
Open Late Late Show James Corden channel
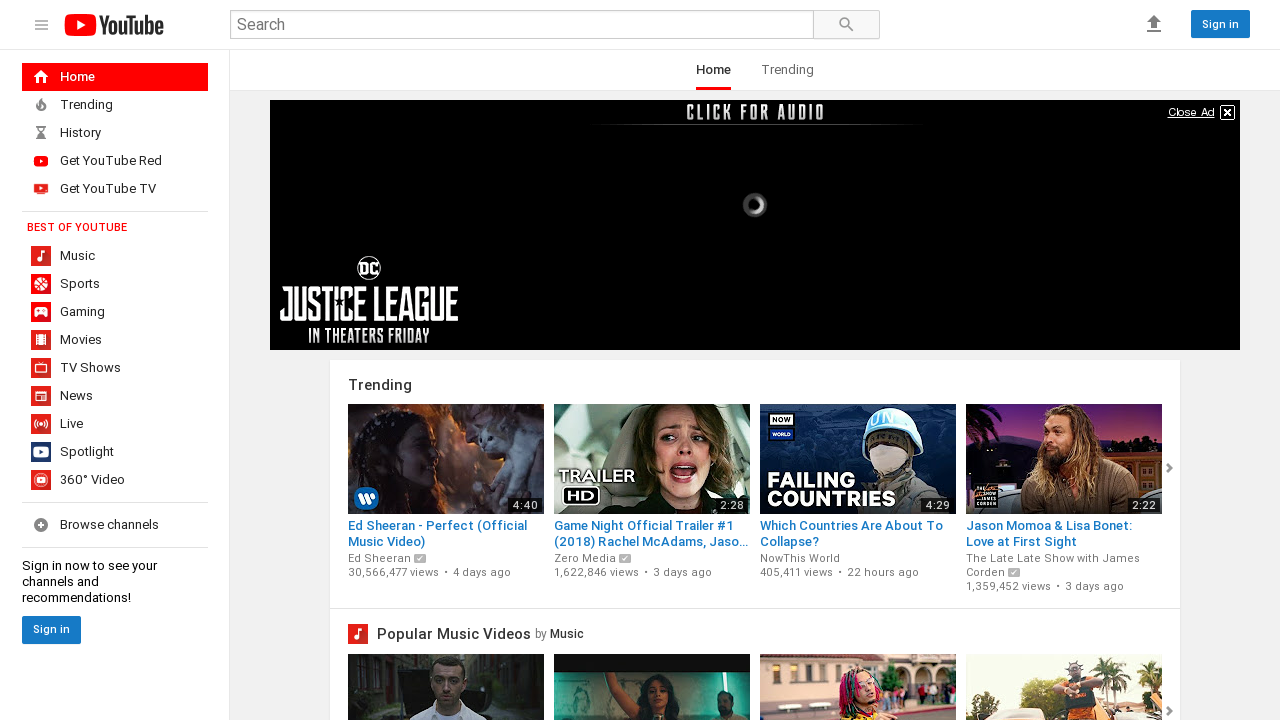point(1053,565)
